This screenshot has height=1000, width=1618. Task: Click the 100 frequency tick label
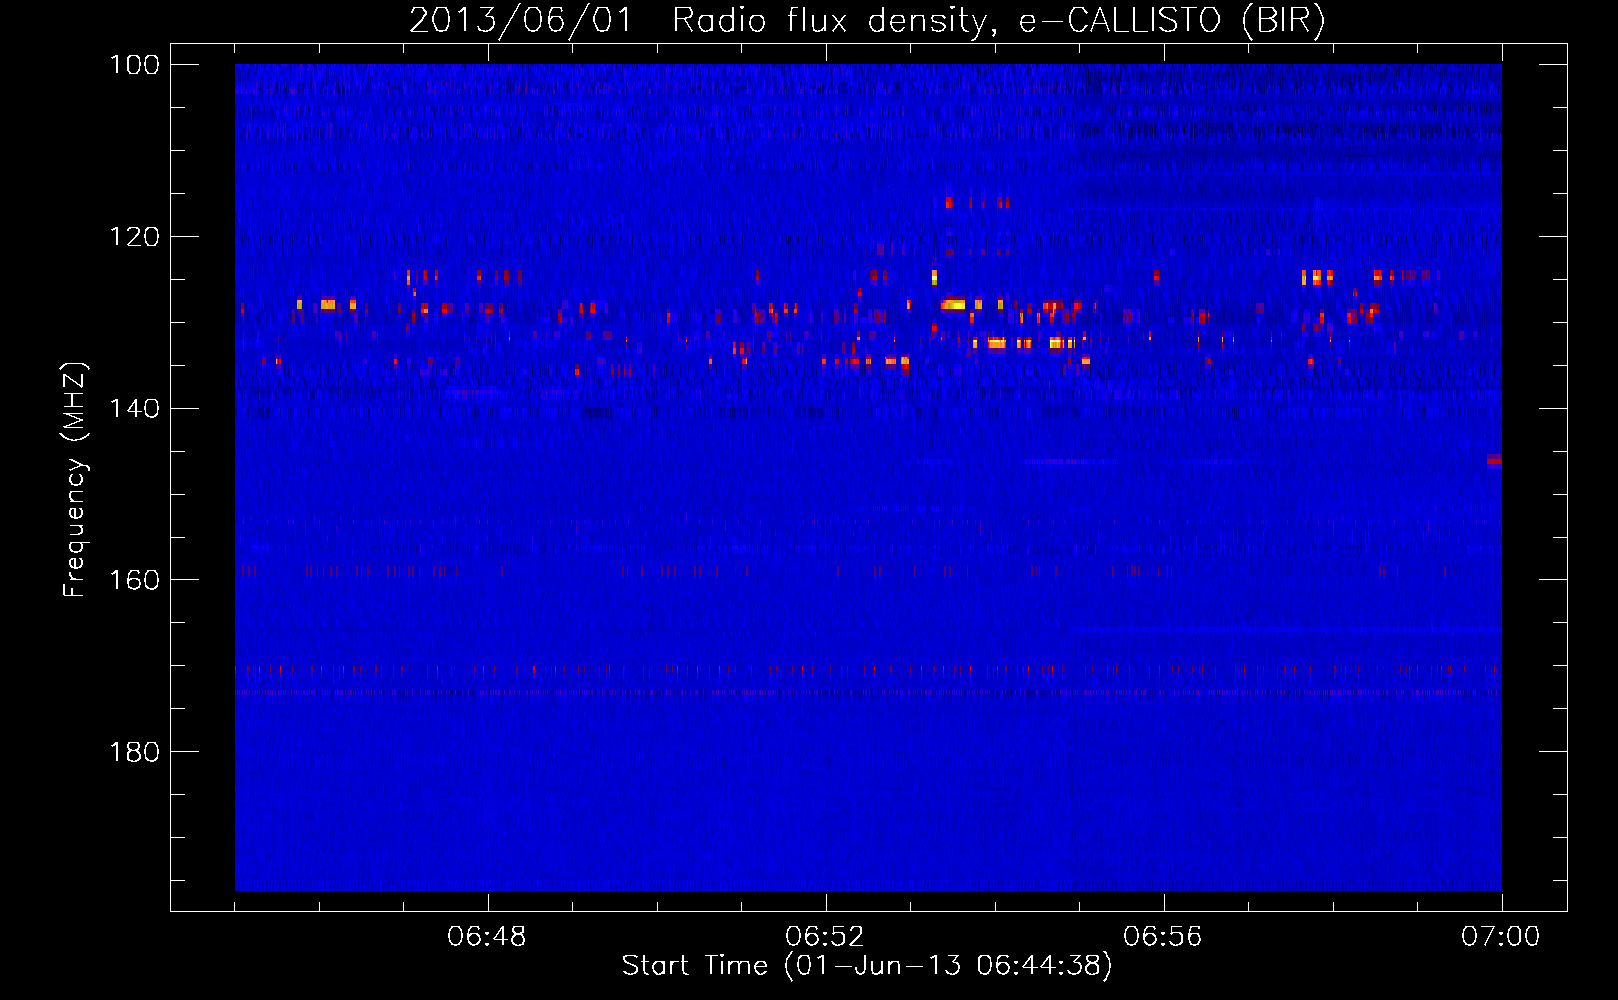pos(134,65)
